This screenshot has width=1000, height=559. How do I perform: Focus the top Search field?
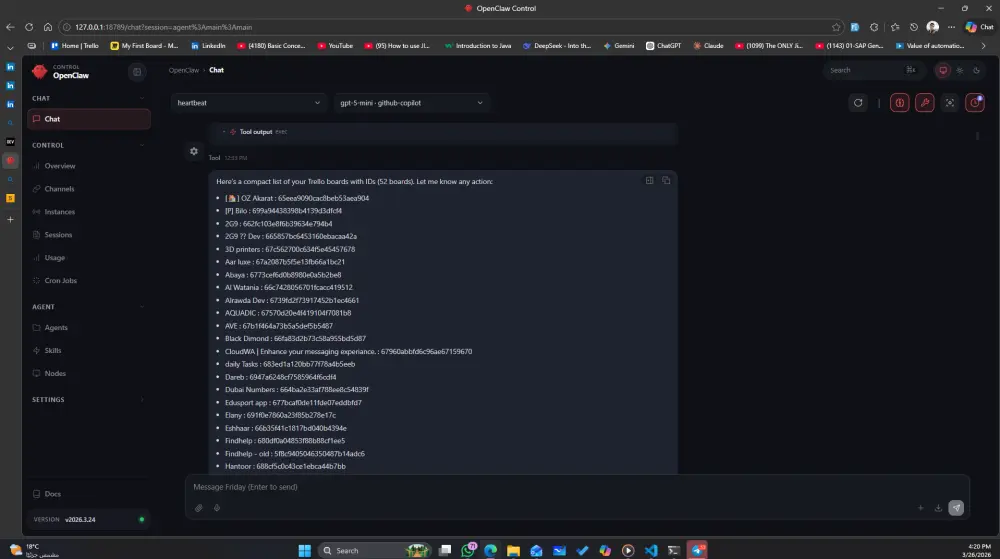click(x=872, y=70)
